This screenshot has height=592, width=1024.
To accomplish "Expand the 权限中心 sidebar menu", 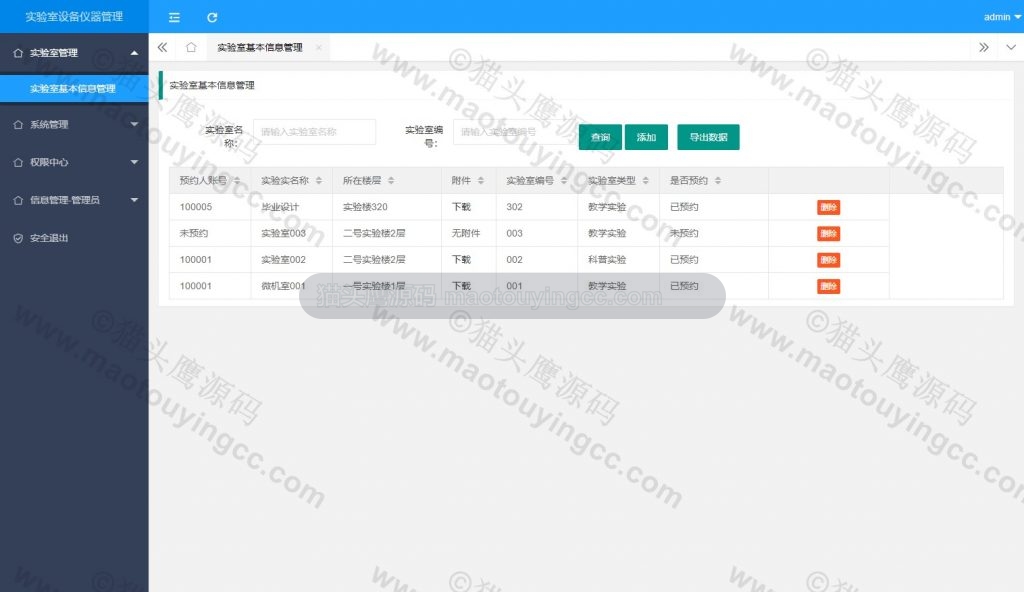I will 74,162.
